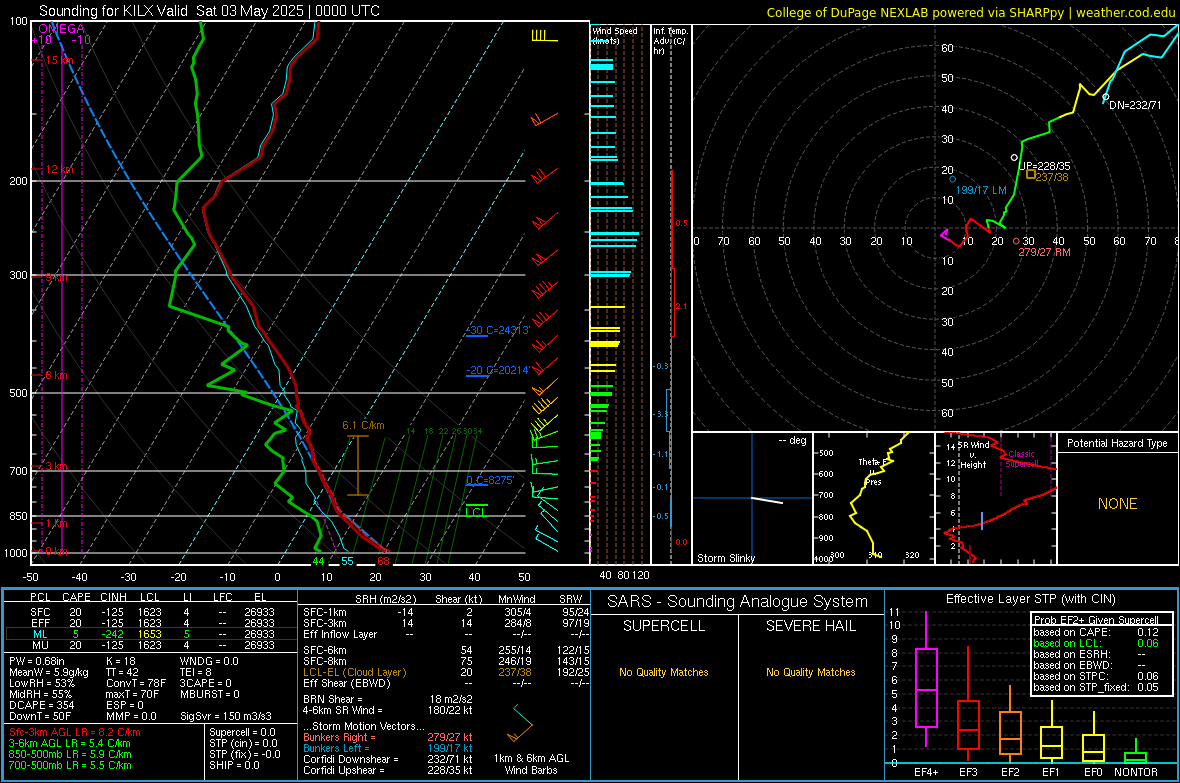Select the EFF parcel row
This screenshot has height=783, width=1180.
(151, 623)
